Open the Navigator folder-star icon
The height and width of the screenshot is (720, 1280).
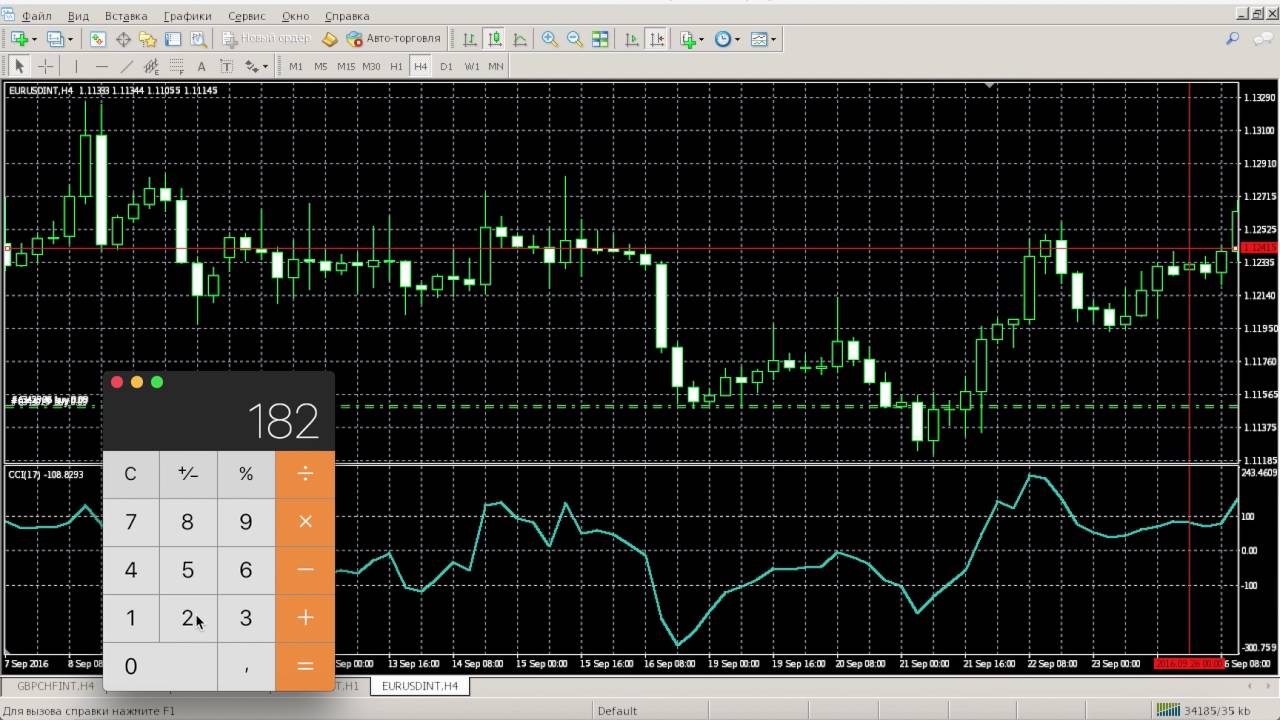click(x=148, y=39)
